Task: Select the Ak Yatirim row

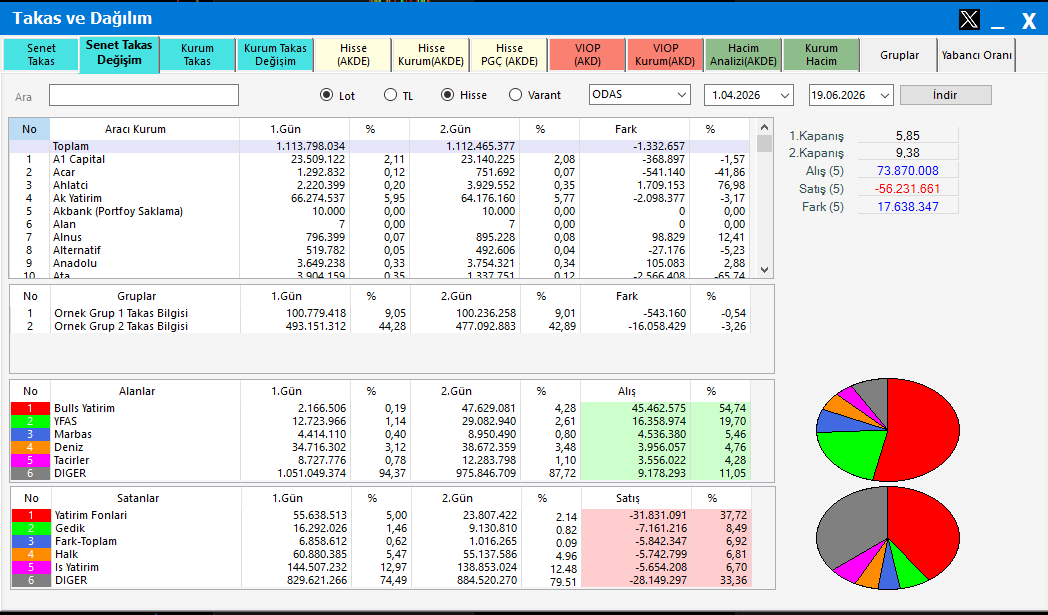Action: [379, 198]
